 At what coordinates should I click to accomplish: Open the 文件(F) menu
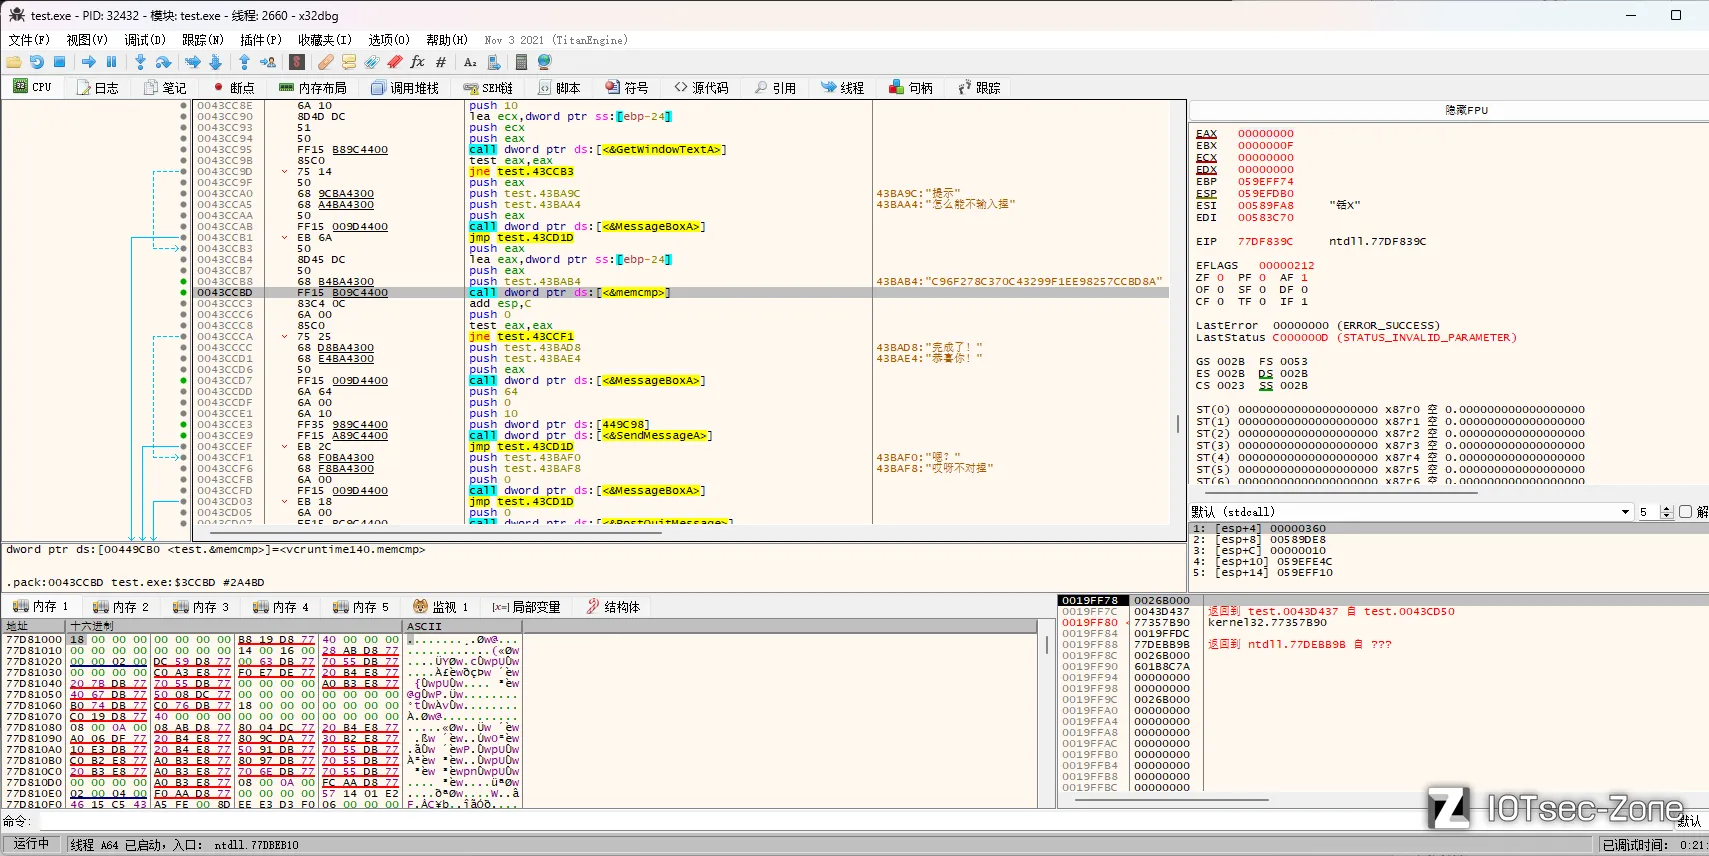tap(29, 40)
